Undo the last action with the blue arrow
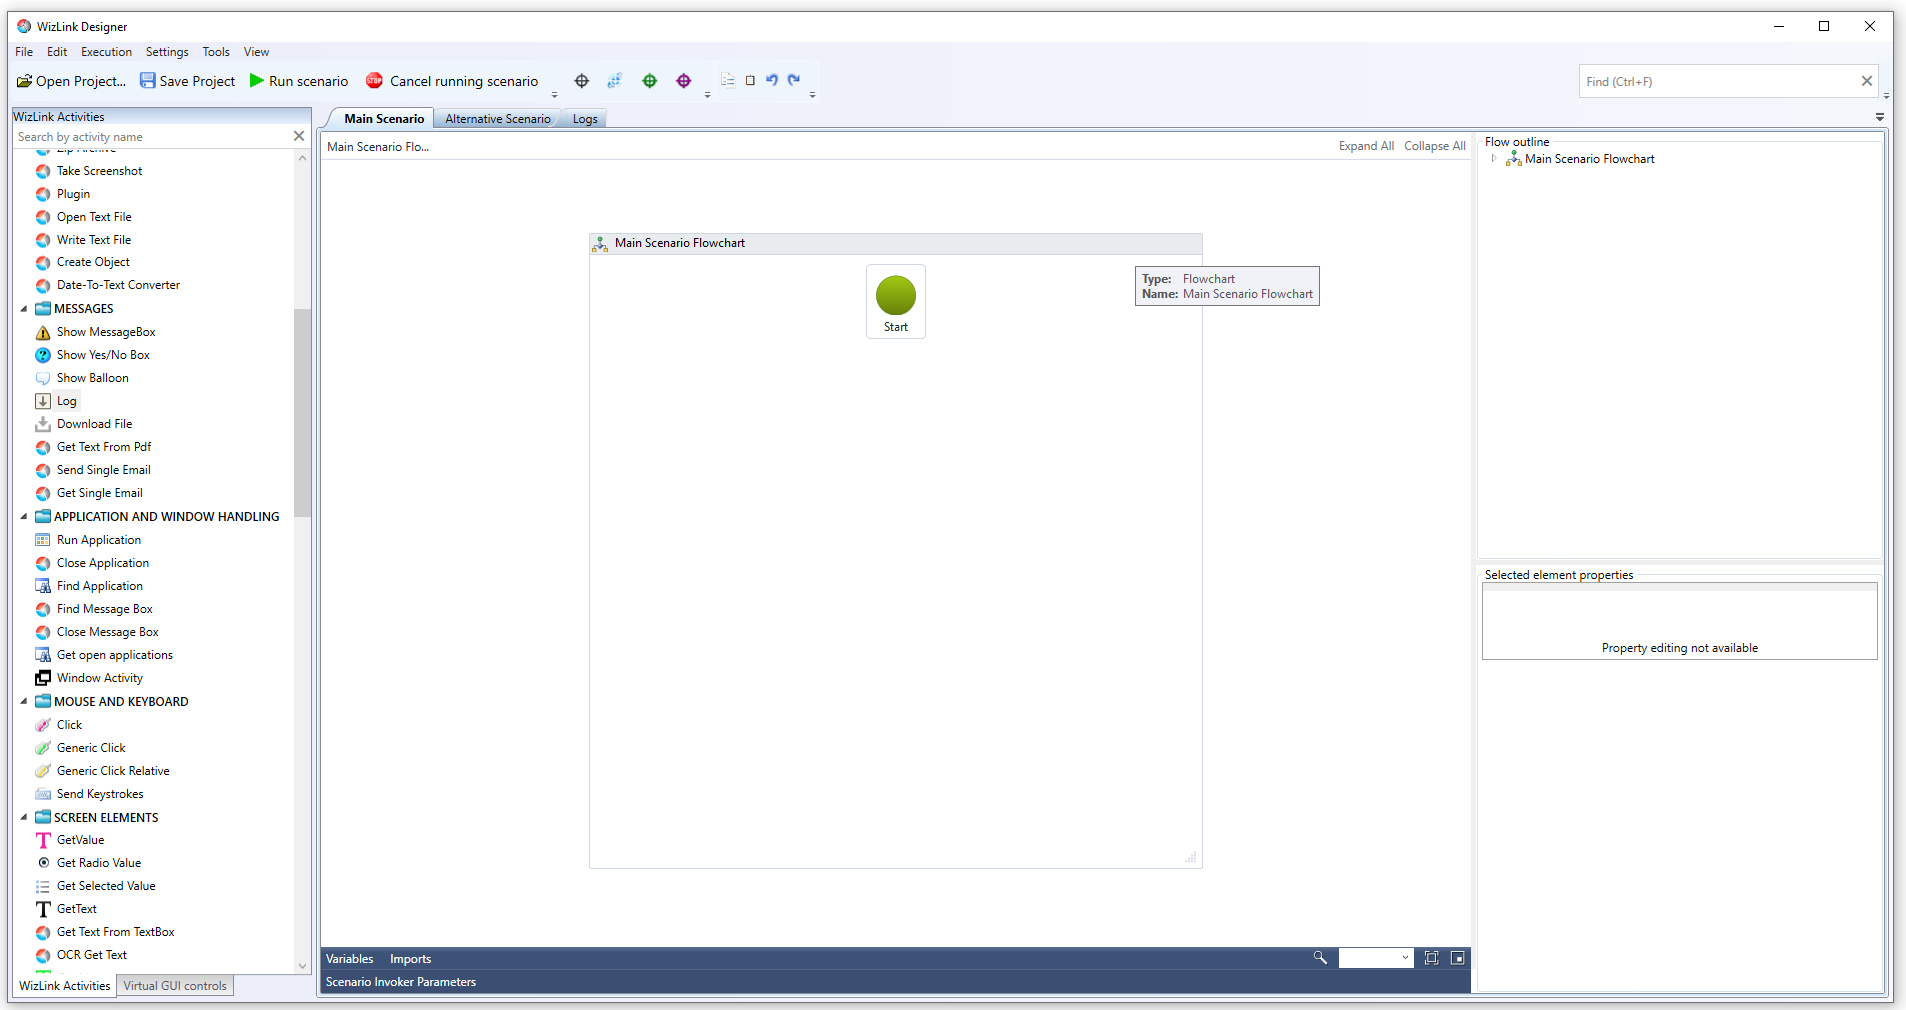Viewport: 1906px width, 1010px height. tap(772, 80)
